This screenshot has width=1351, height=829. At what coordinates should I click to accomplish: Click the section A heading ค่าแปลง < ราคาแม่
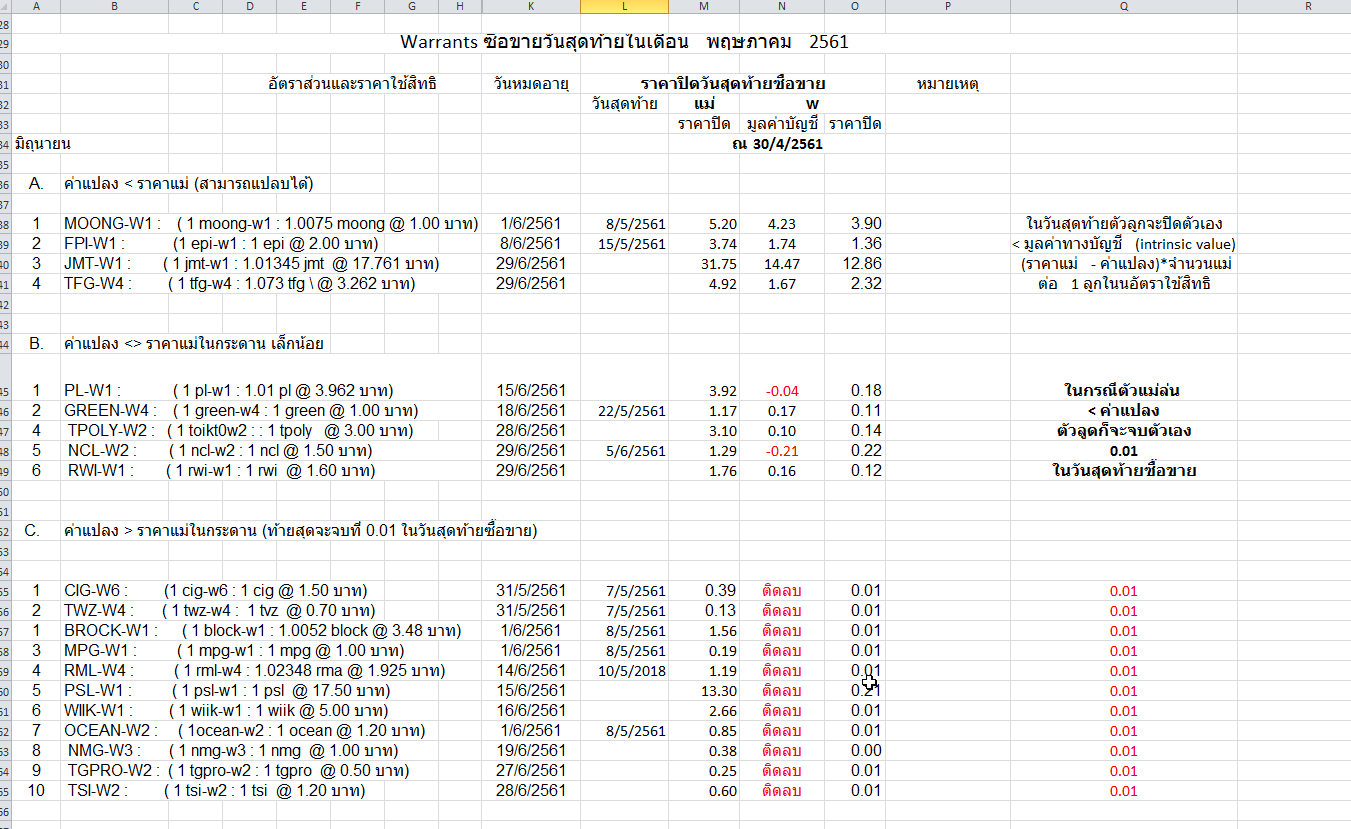tap(188, 184)
